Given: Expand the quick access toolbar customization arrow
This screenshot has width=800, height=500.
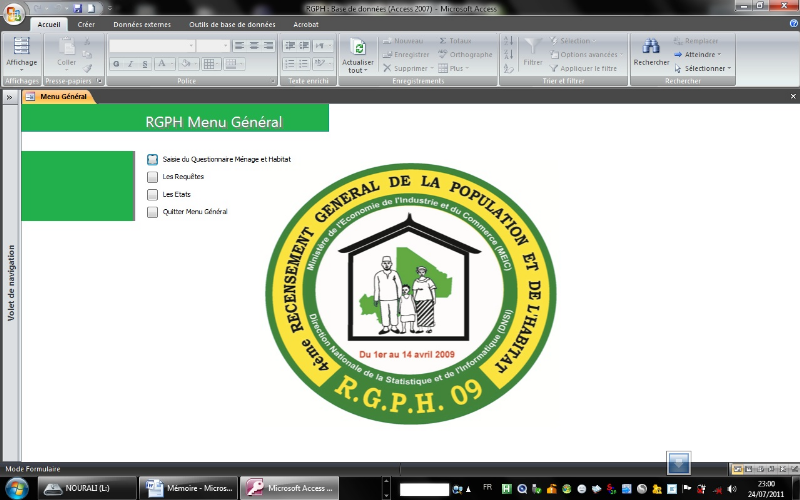Looking at the screenshot, I should point(110,8).
